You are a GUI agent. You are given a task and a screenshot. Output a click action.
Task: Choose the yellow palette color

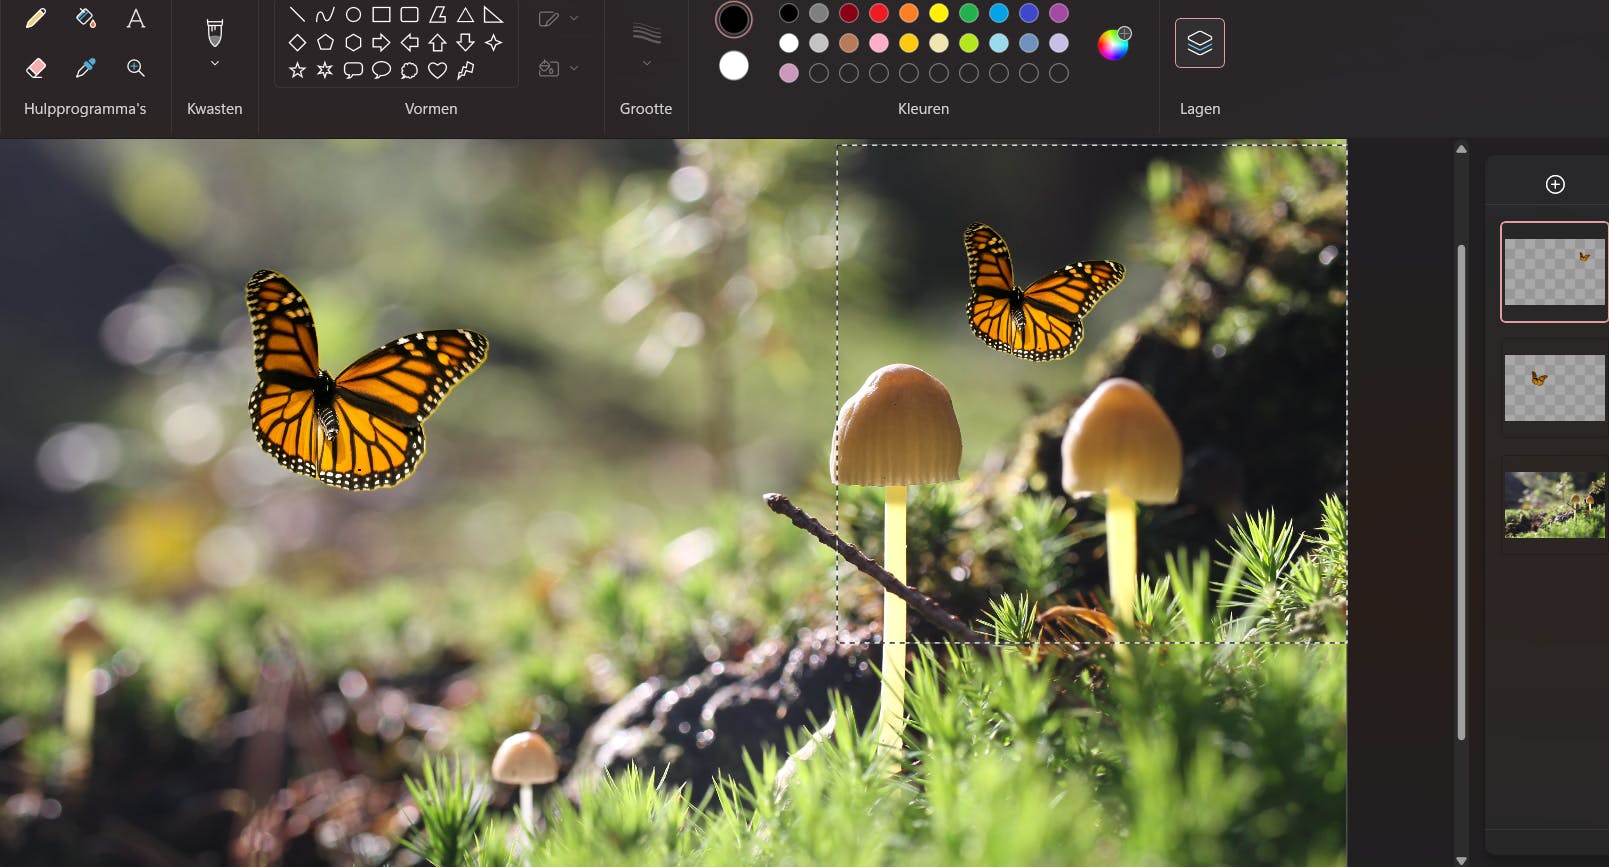click(x=939, y=13)
